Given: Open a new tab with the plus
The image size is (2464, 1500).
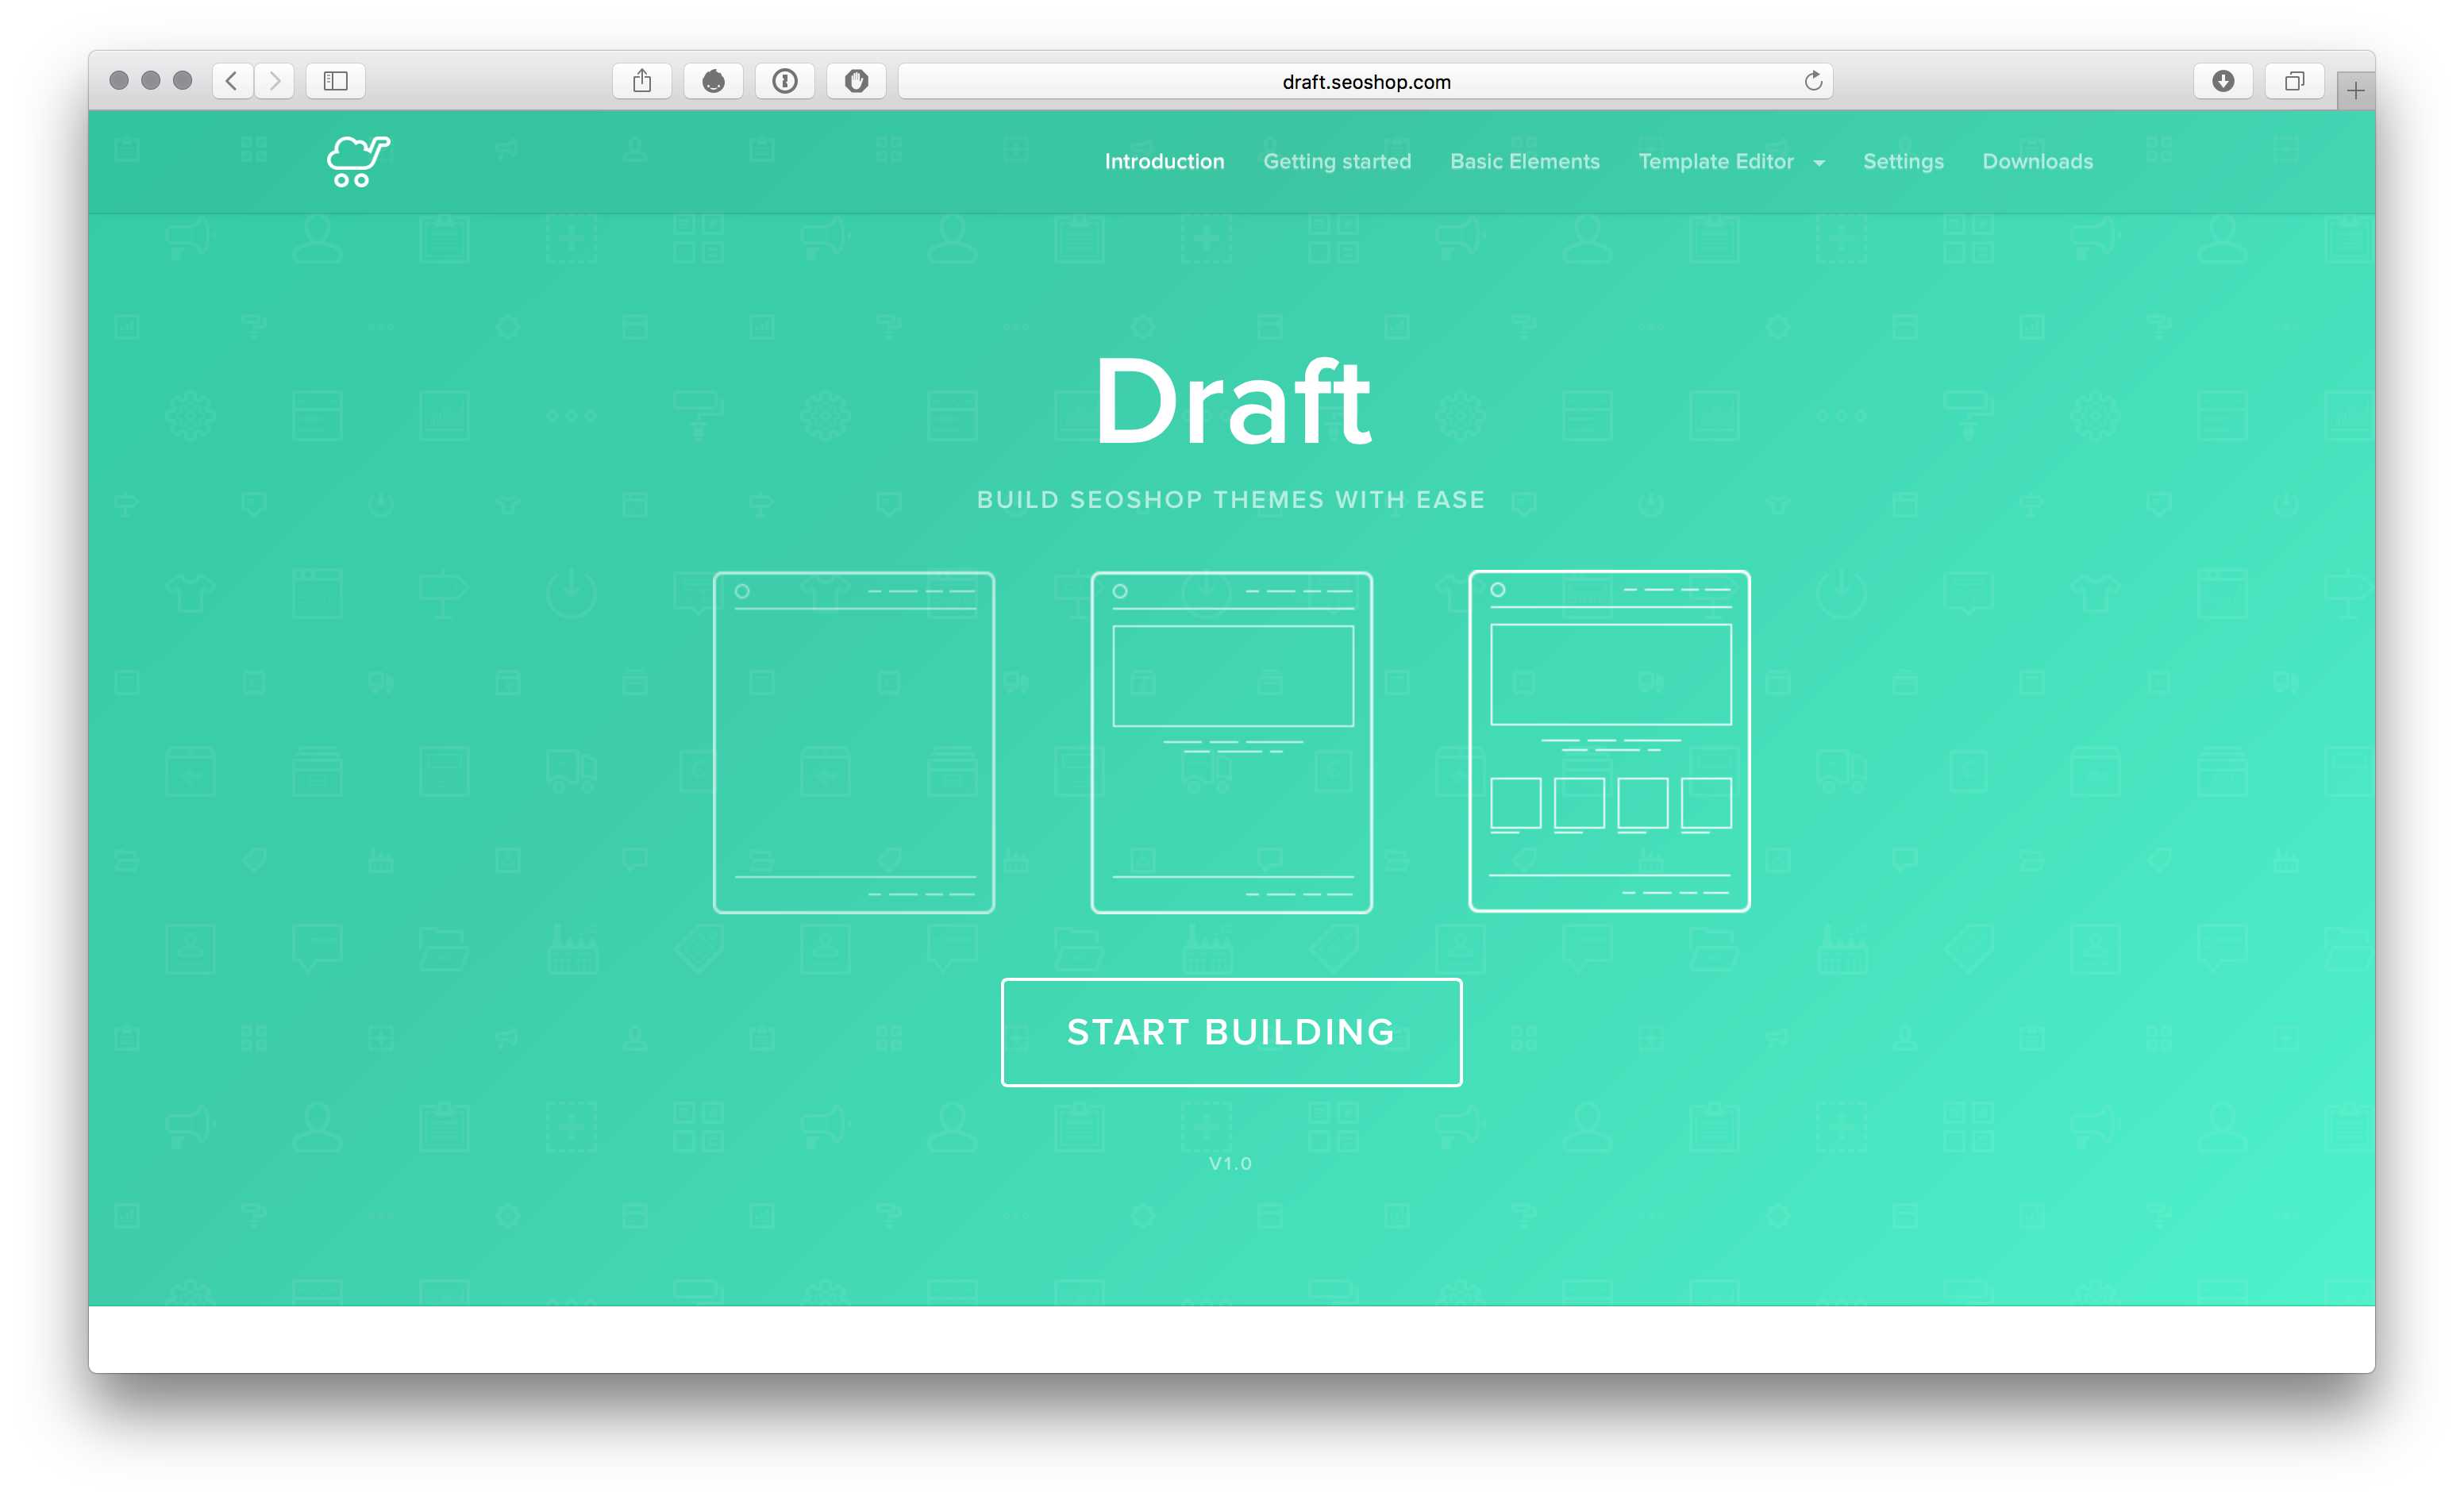Looking at the screenshot, I should (2355, 89).
